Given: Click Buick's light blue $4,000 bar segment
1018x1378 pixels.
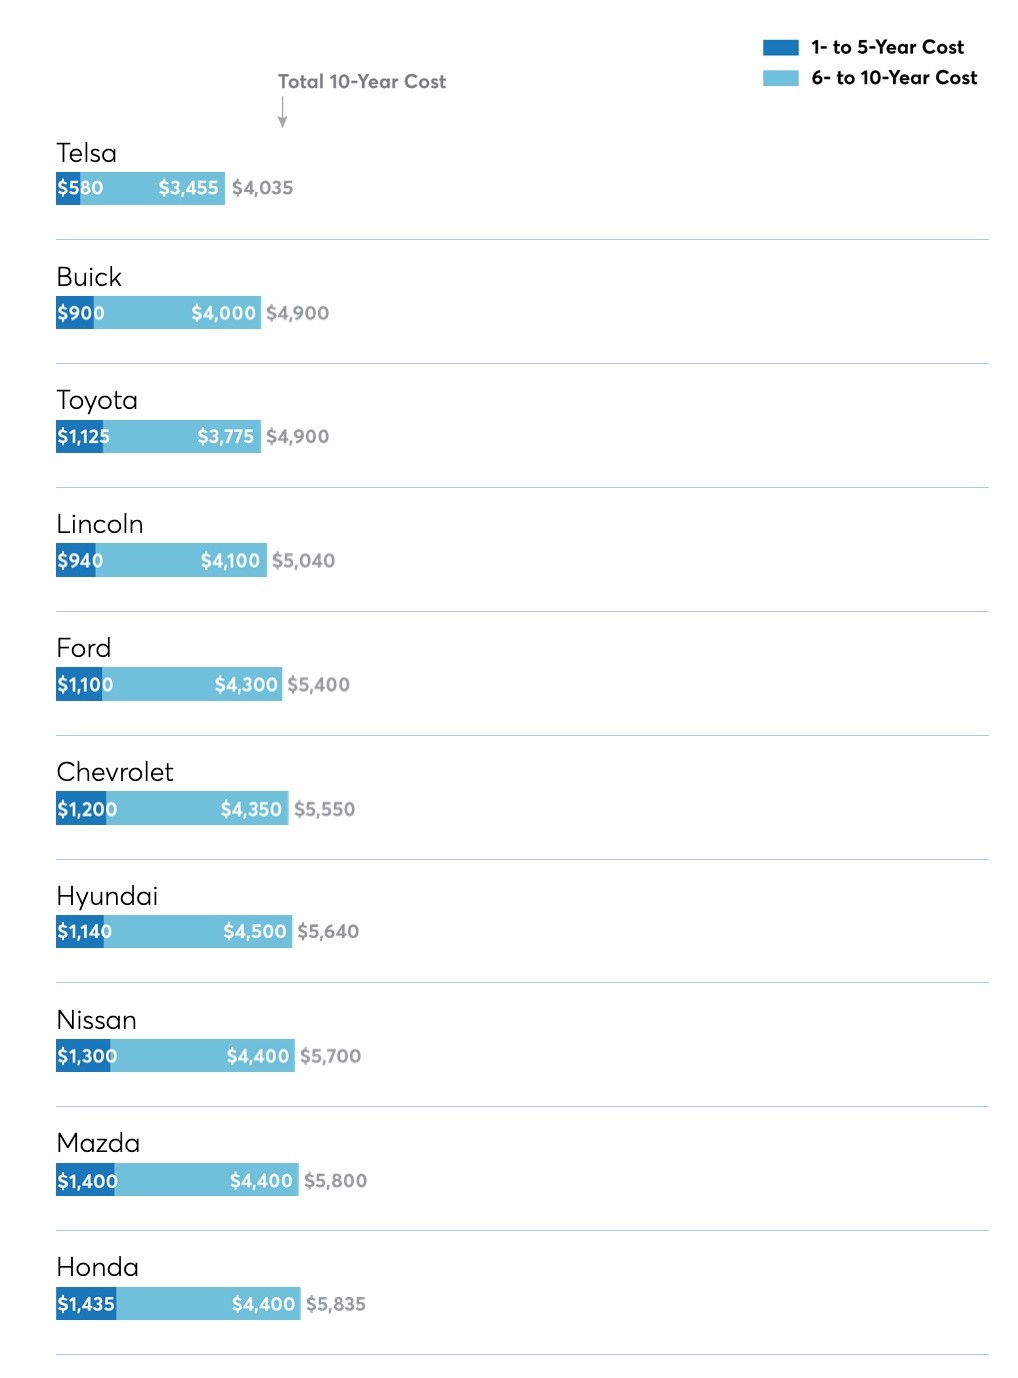Looking at the screenshot, I should tap(180, 313).
